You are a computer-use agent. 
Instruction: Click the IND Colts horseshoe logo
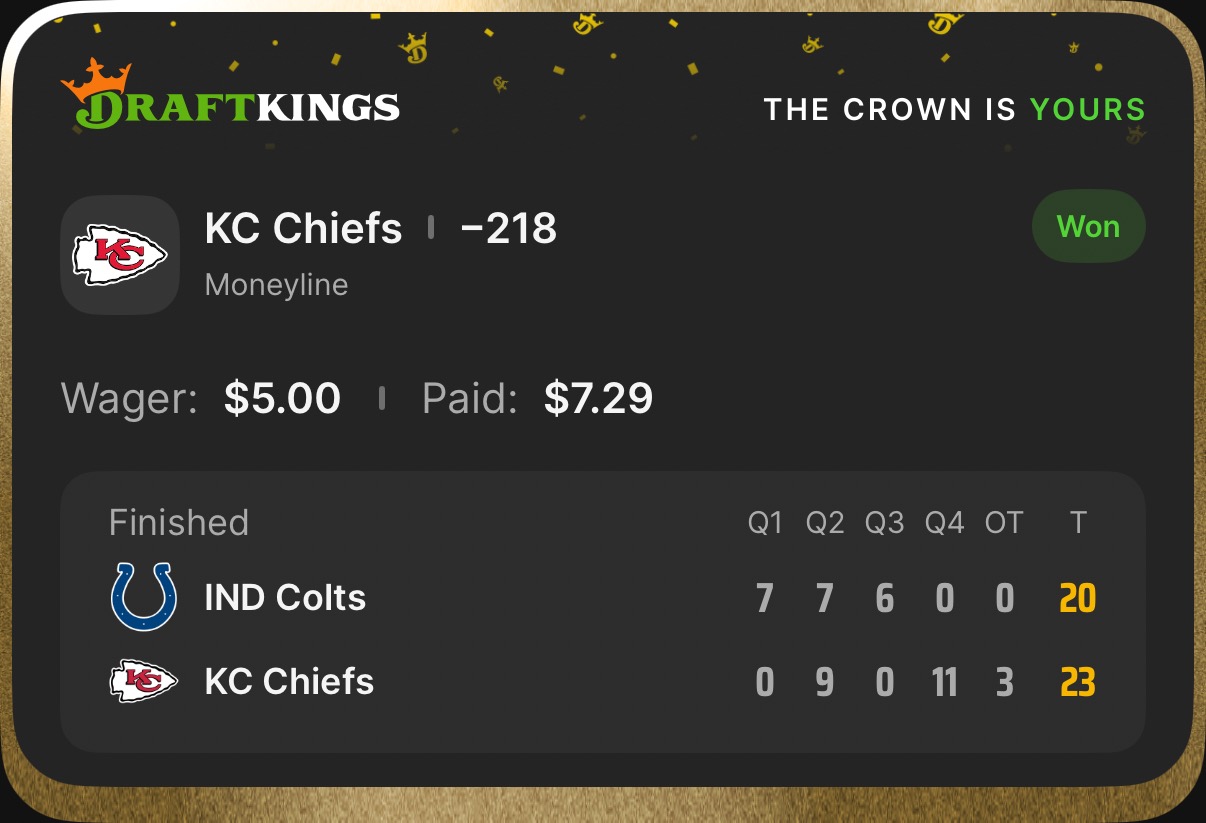click(x=143, y=597)
